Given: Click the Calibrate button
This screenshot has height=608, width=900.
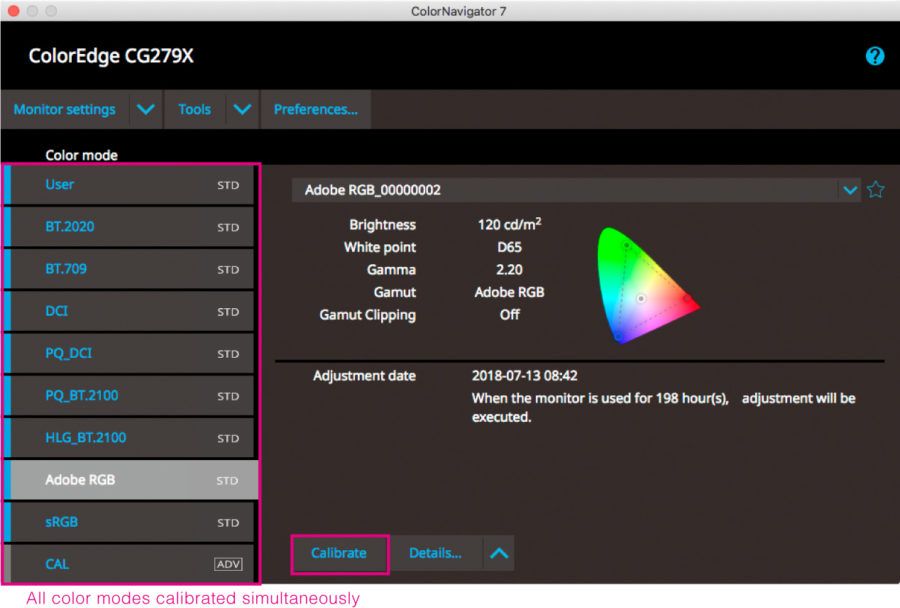Looking at the screenshot, I should 339,553.
